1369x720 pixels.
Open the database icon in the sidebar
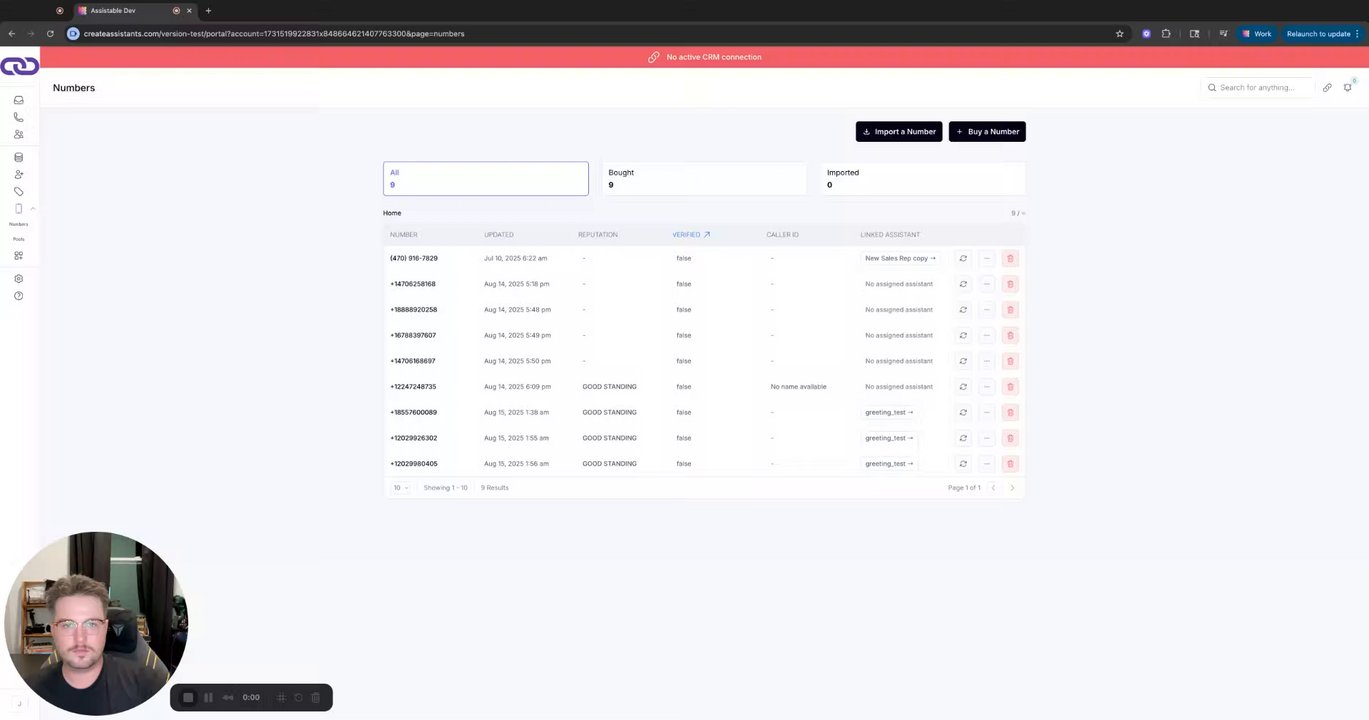click(x=18, y=157)
